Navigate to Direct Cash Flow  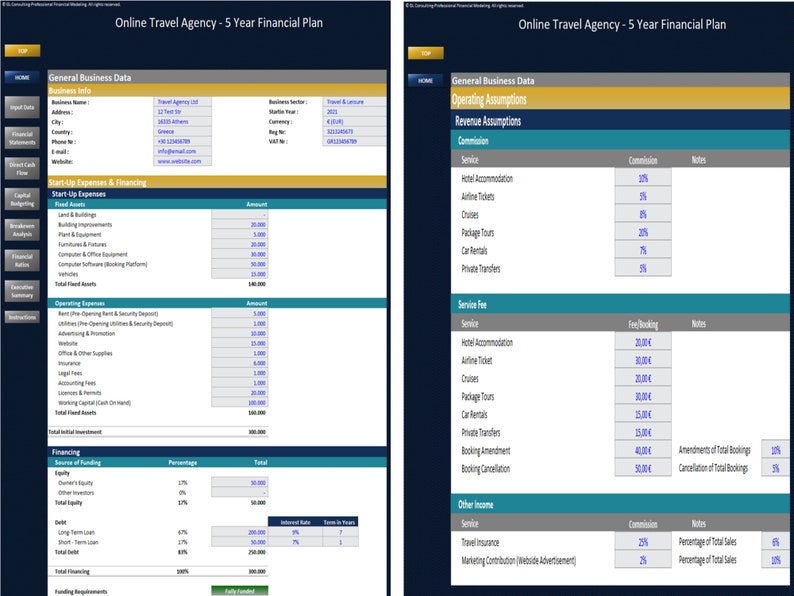coord(22,168)
